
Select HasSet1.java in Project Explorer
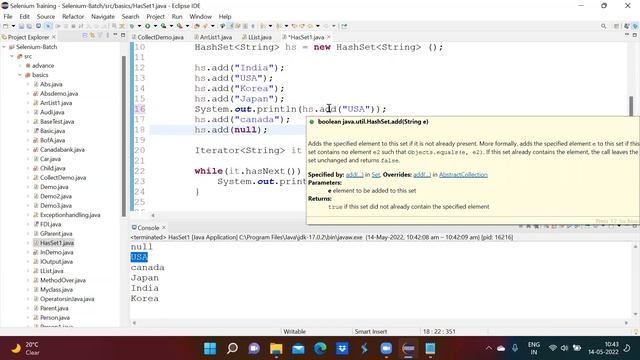(57, 243)
